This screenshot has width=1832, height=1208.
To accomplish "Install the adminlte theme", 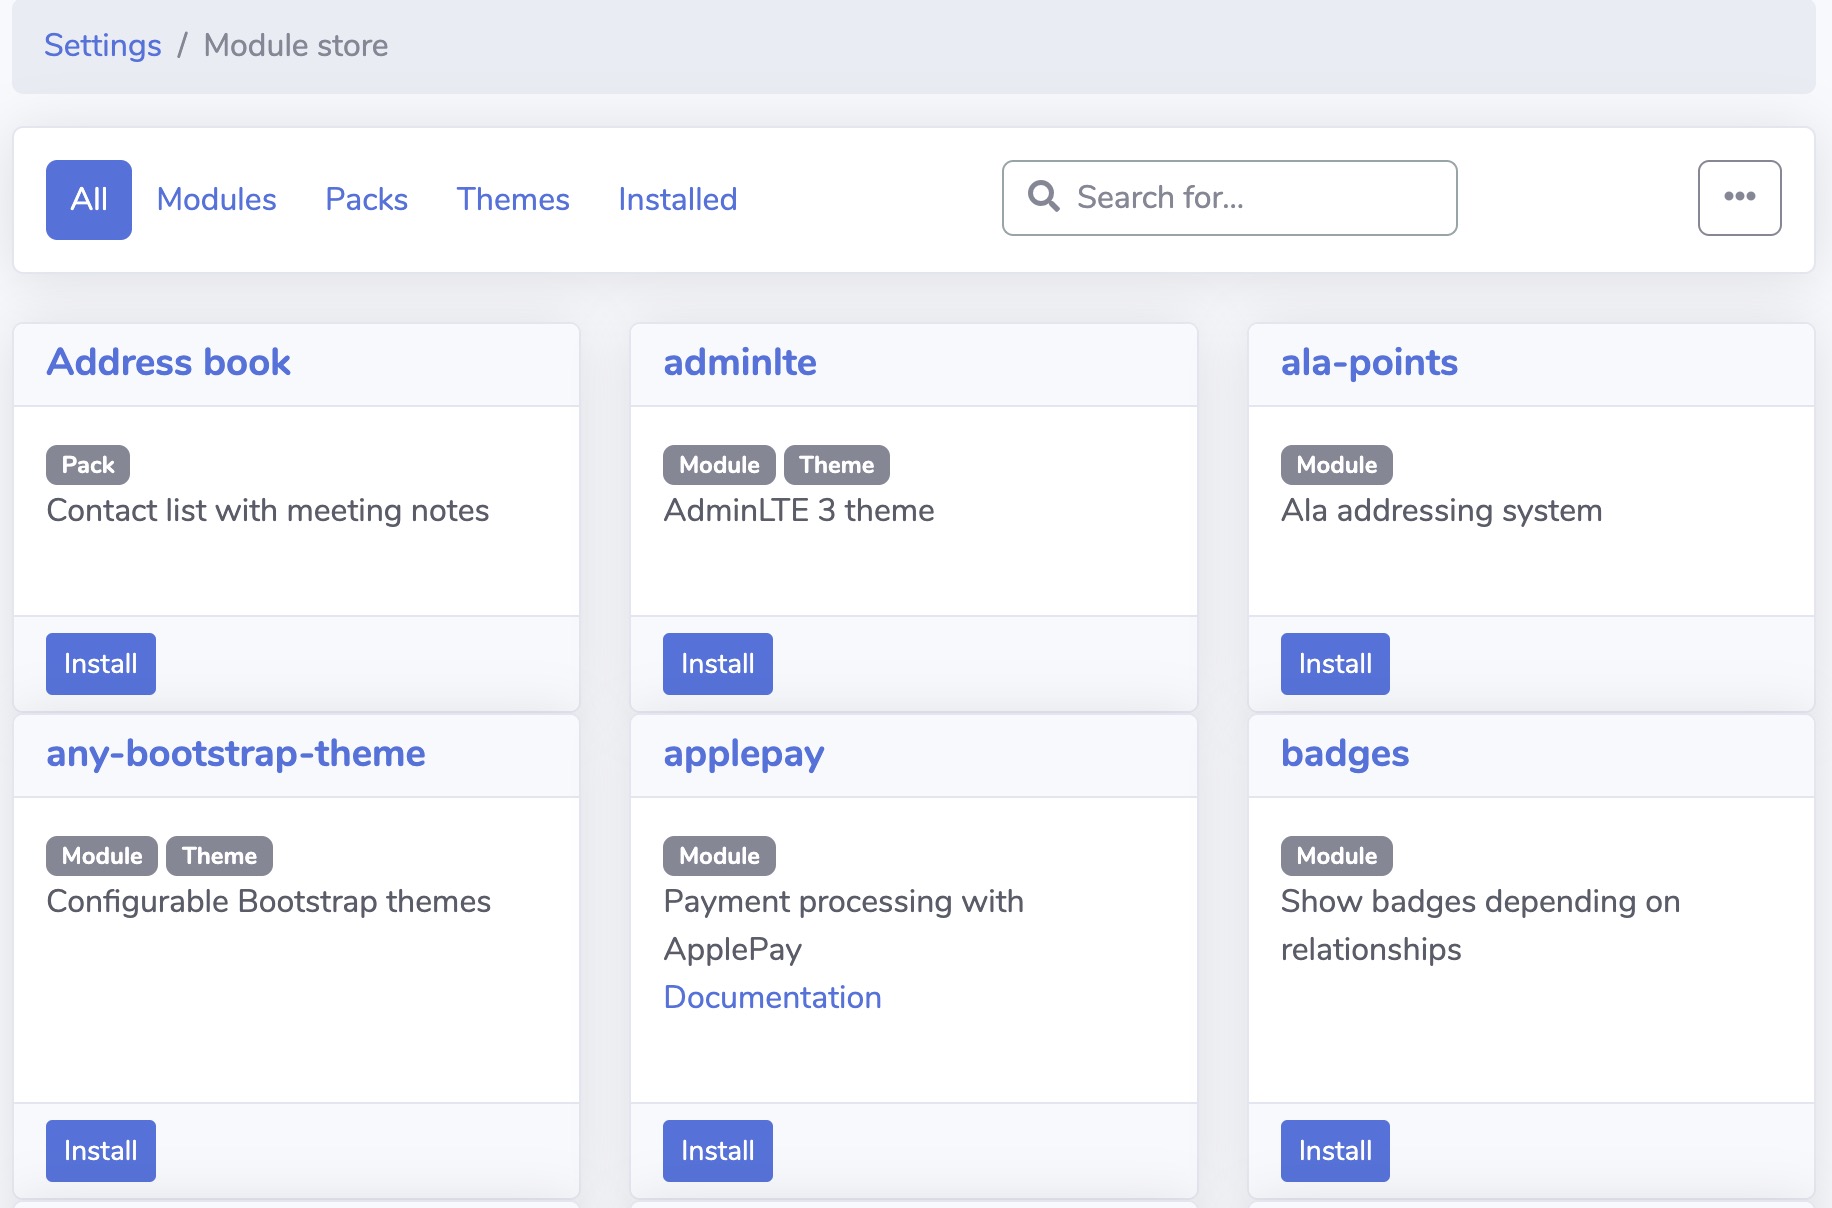I will point(717,663).
